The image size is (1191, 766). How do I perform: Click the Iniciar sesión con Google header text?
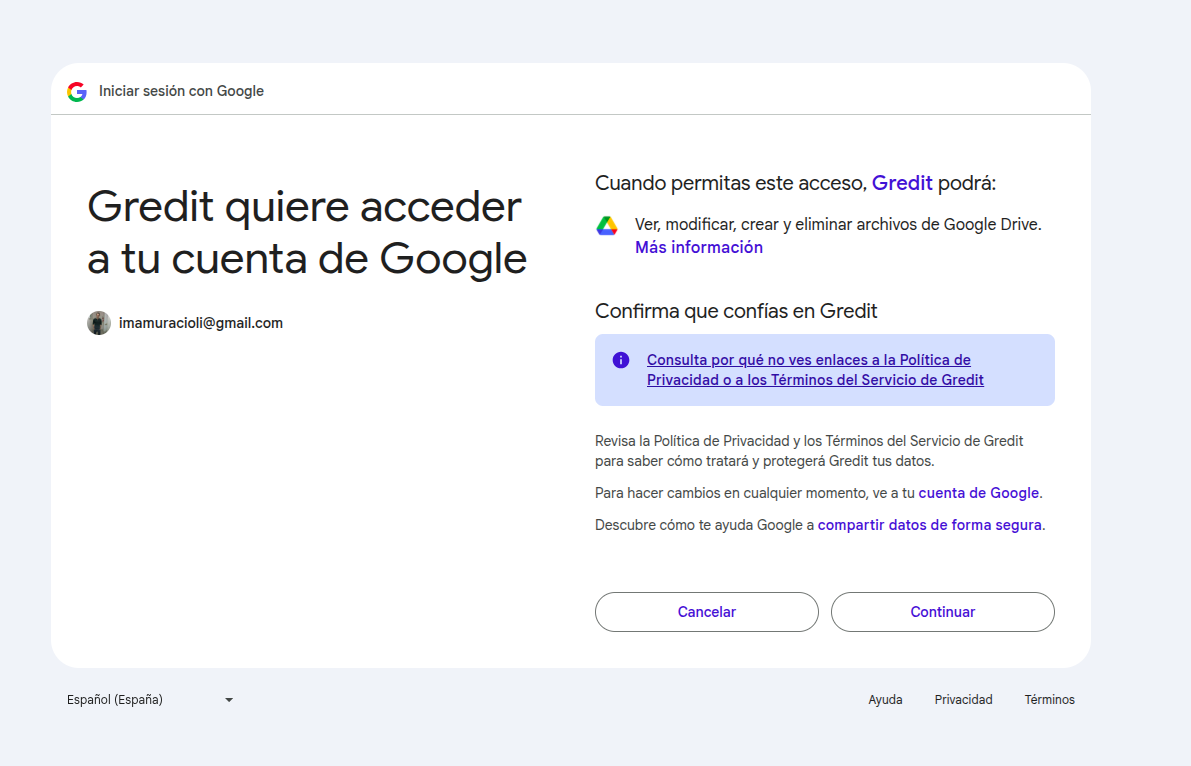181,91
